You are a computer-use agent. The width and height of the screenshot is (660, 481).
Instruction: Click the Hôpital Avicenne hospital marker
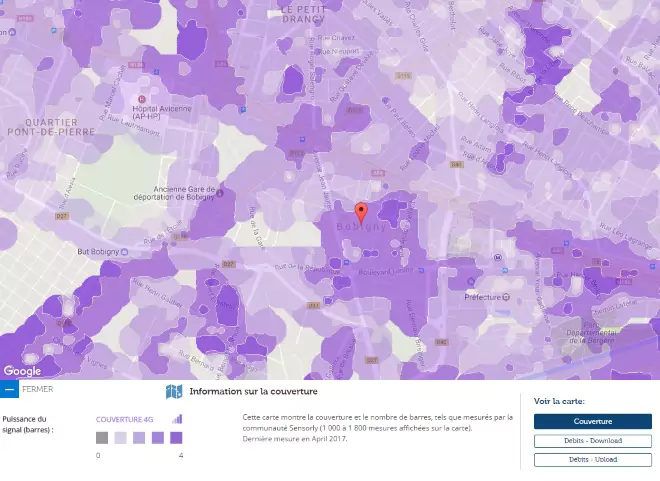pyautogui.click(x=141, y=100)
